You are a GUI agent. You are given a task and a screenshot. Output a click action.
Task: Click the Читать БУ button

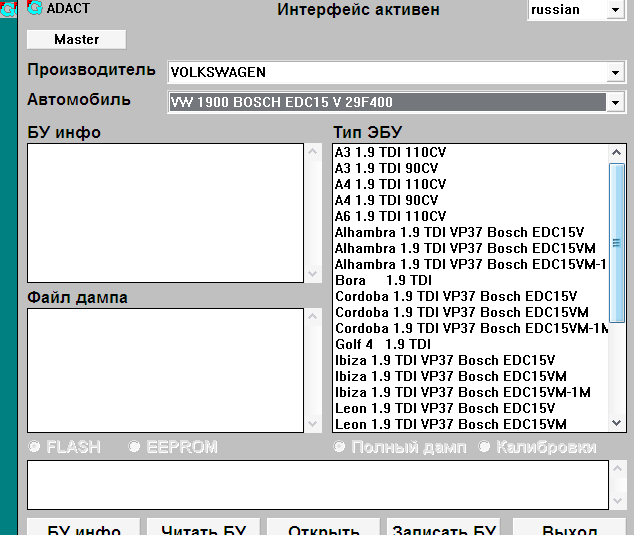(203, 527)
